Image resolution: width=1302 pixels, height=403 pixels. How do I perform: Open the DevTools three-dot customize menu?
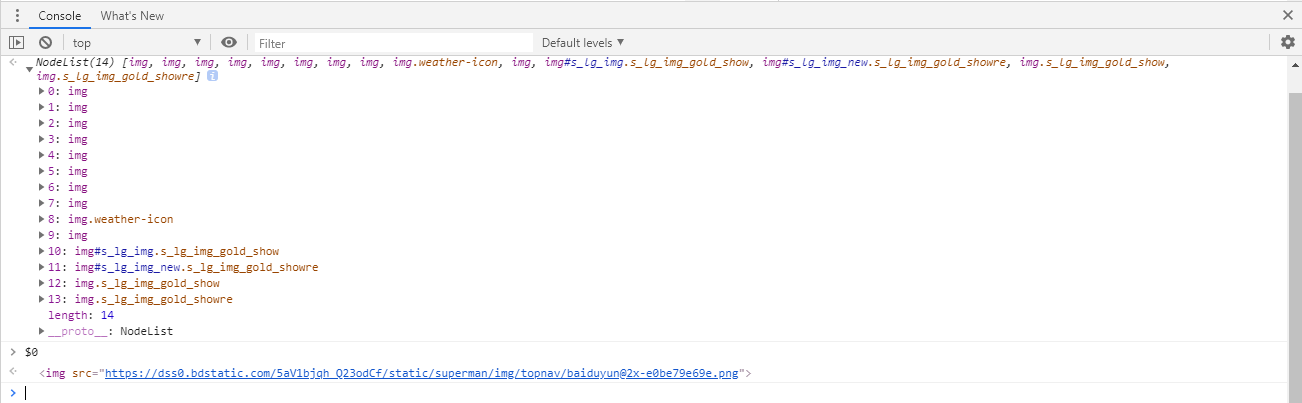[17, 15]
